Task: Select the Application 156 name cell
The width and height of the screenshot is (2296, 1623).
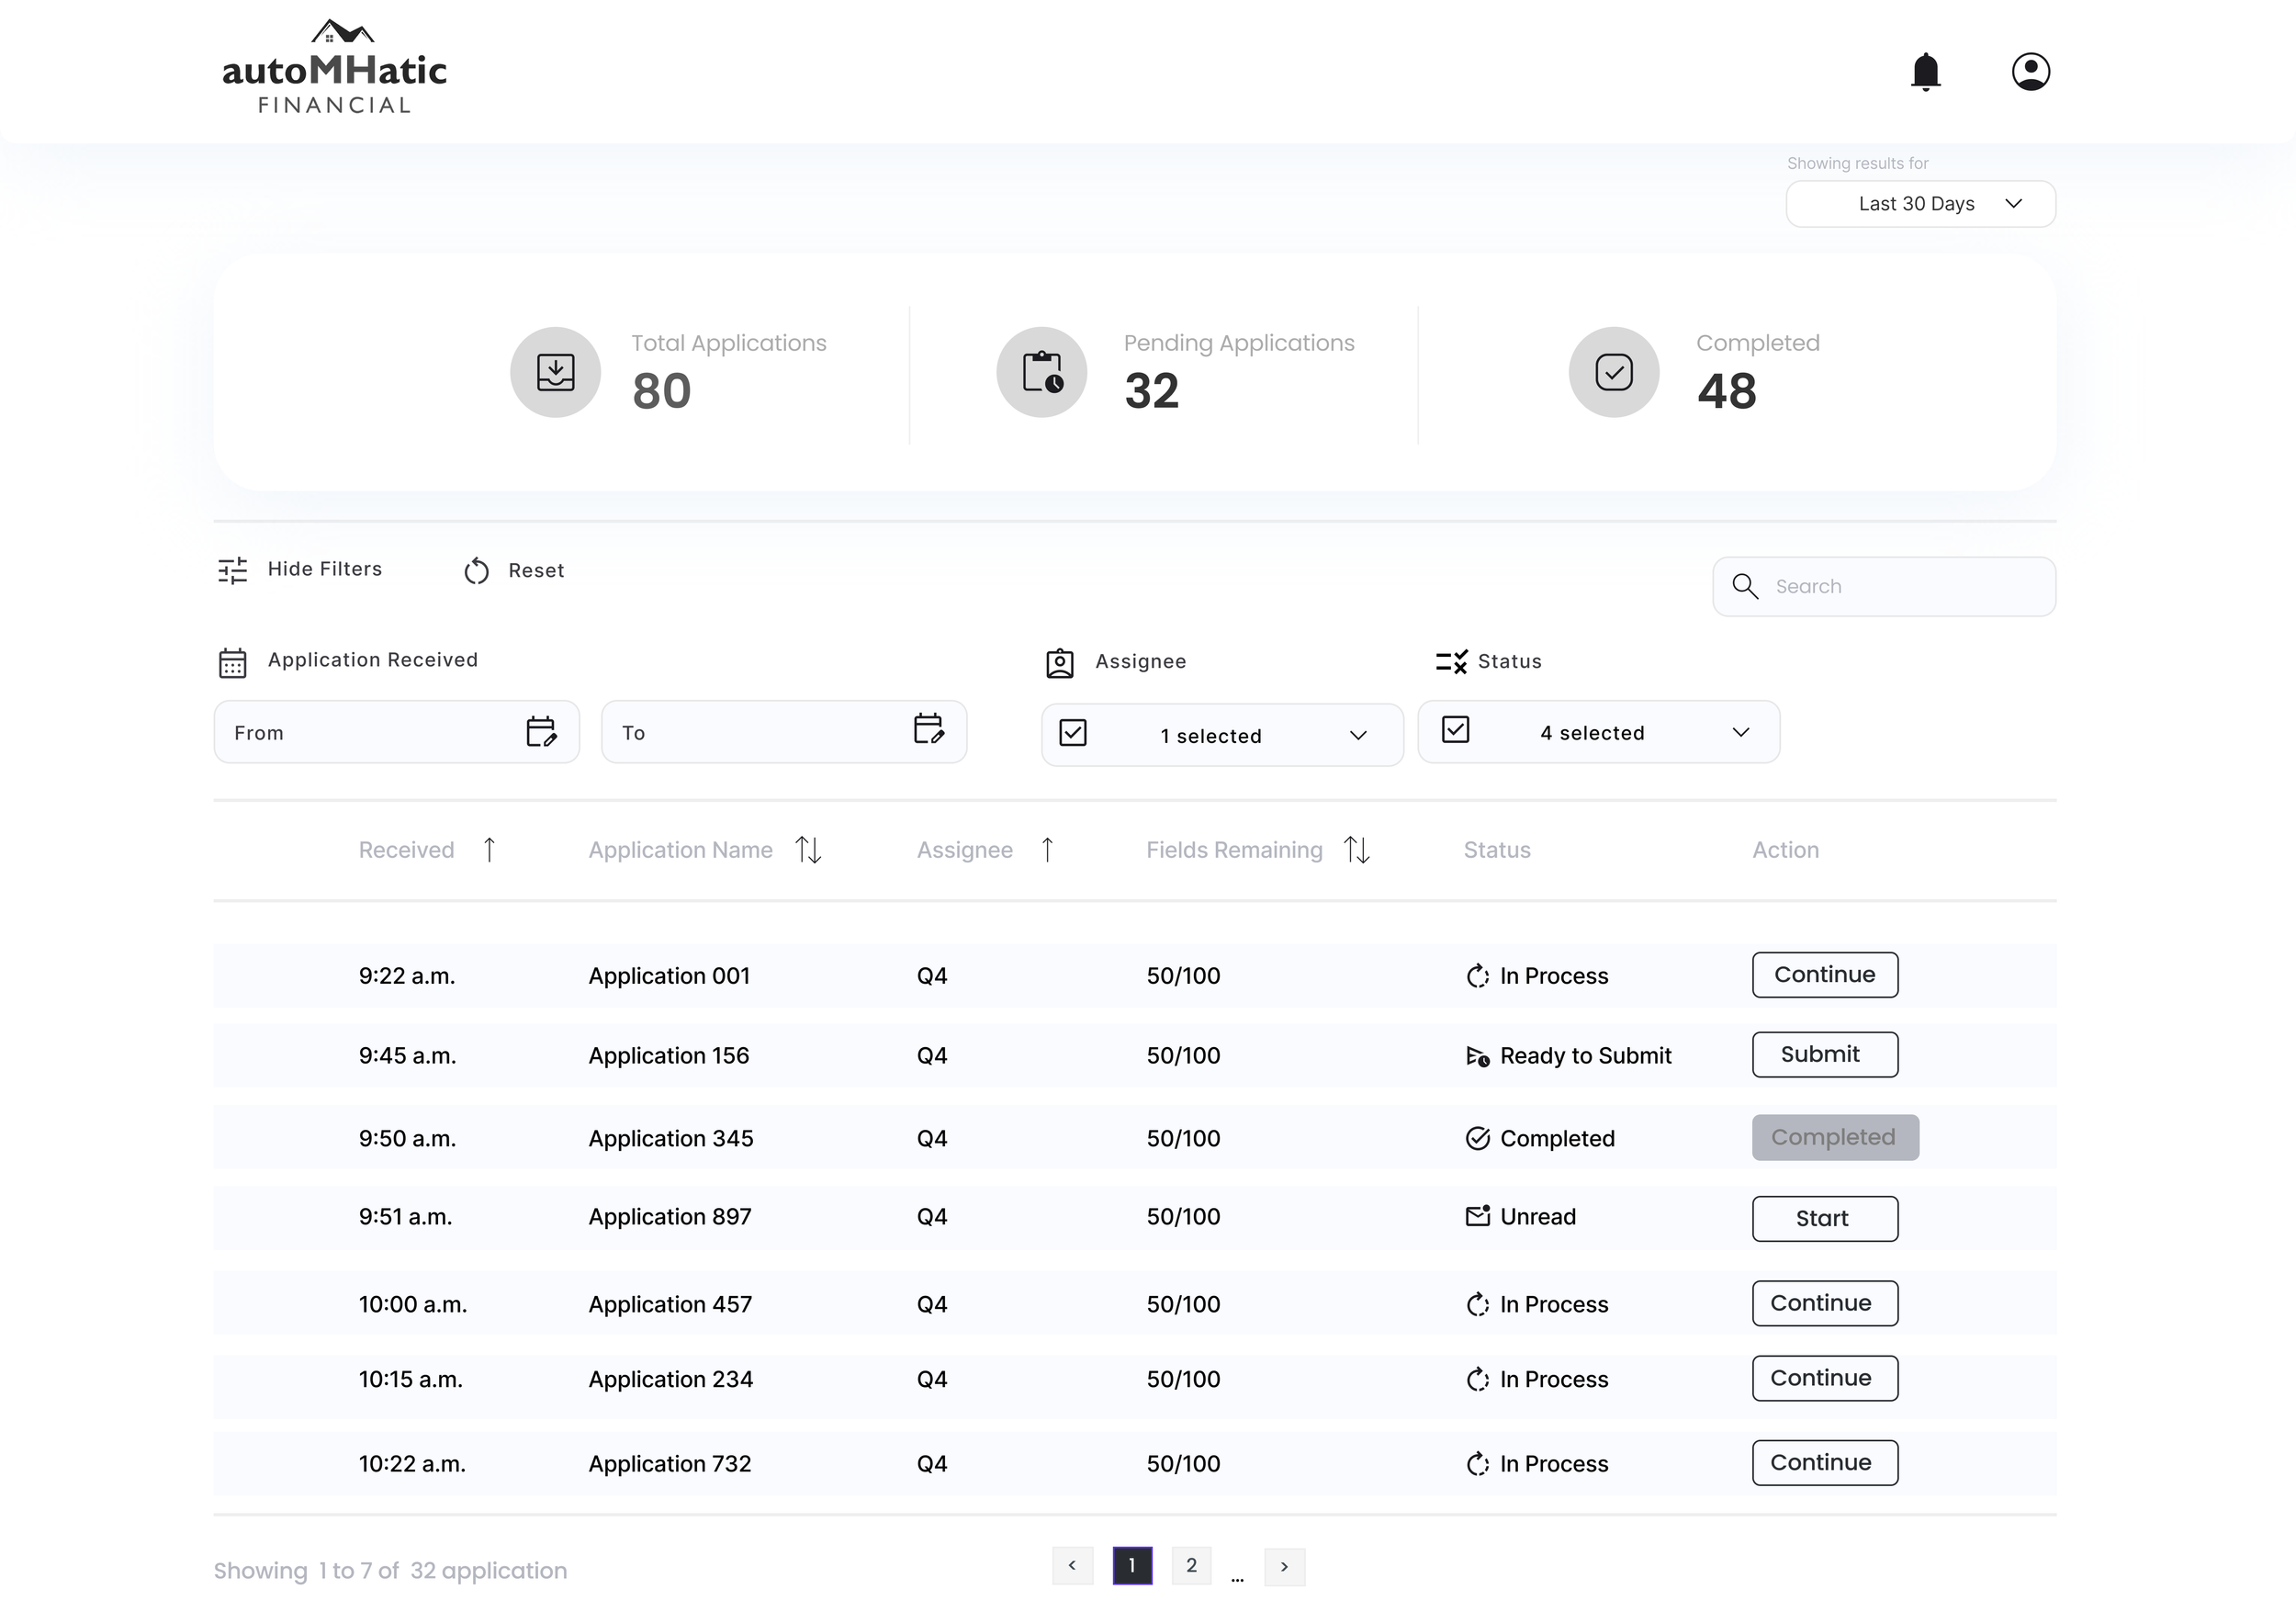Action: pyautogui.click(x=668, y=1056)
